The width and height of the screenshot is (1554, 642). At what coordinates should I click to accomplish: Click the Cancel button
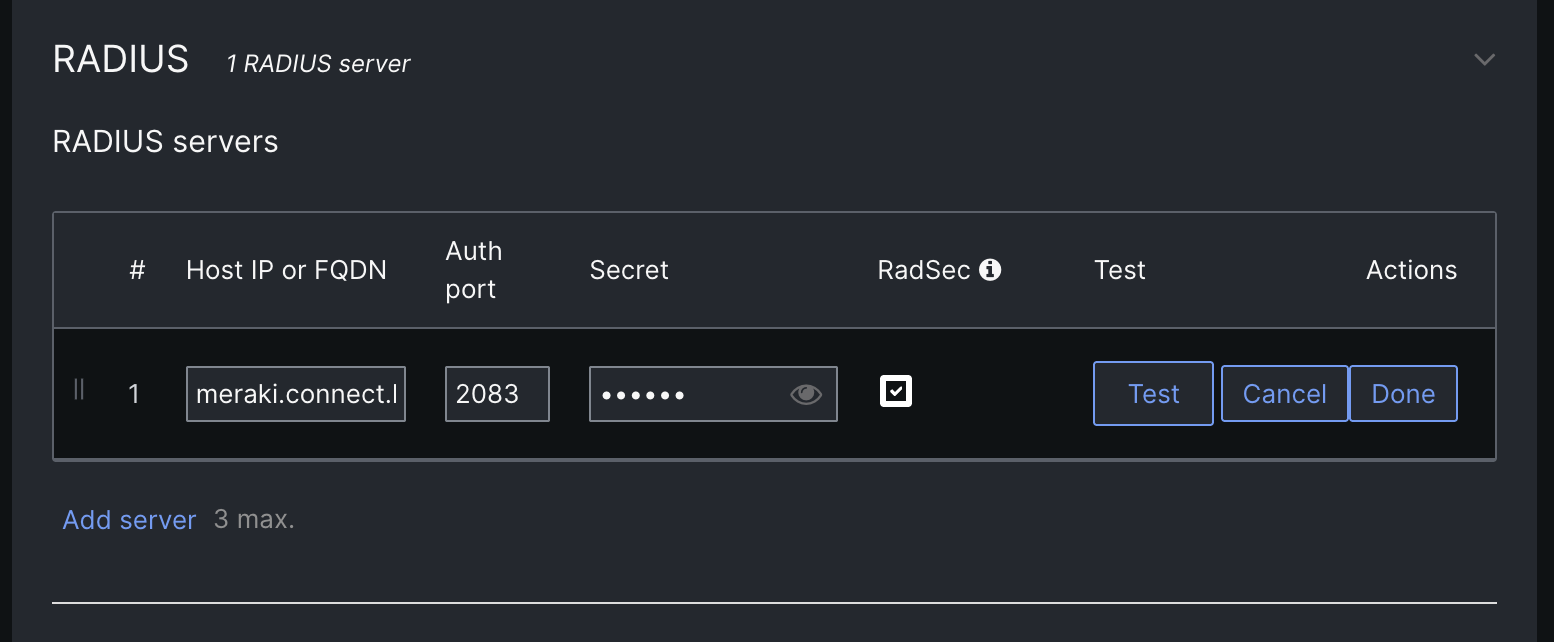click(1284, 394)
